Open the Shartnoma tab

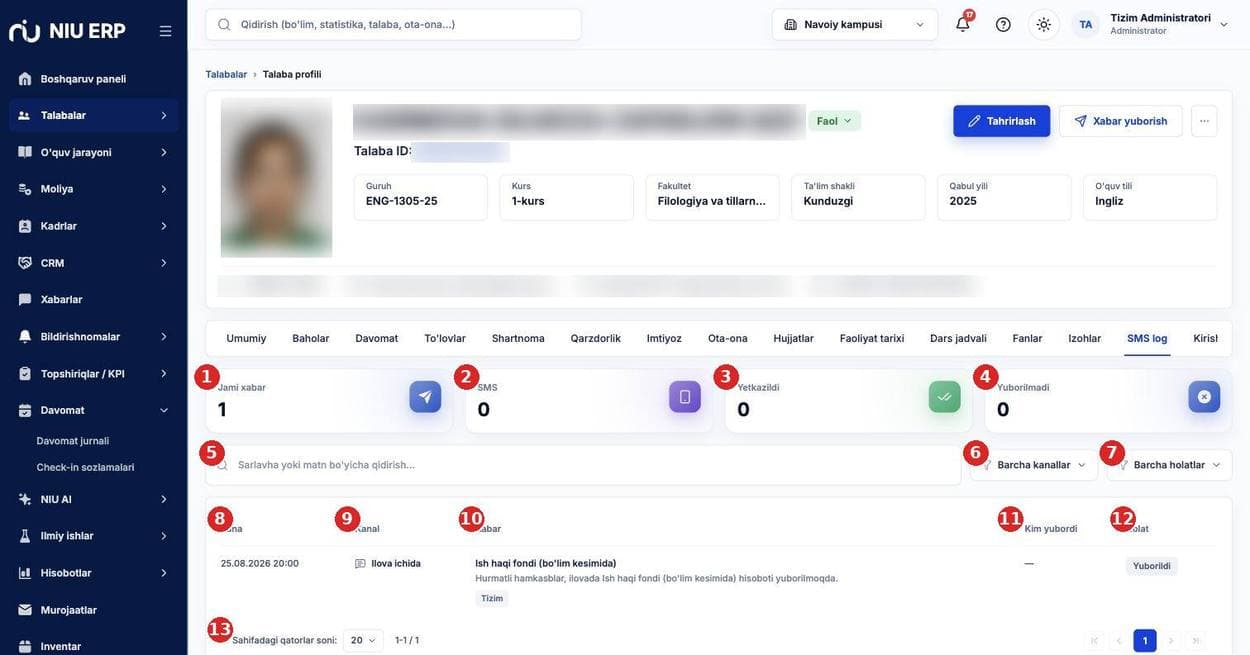(x=518, y=338)
